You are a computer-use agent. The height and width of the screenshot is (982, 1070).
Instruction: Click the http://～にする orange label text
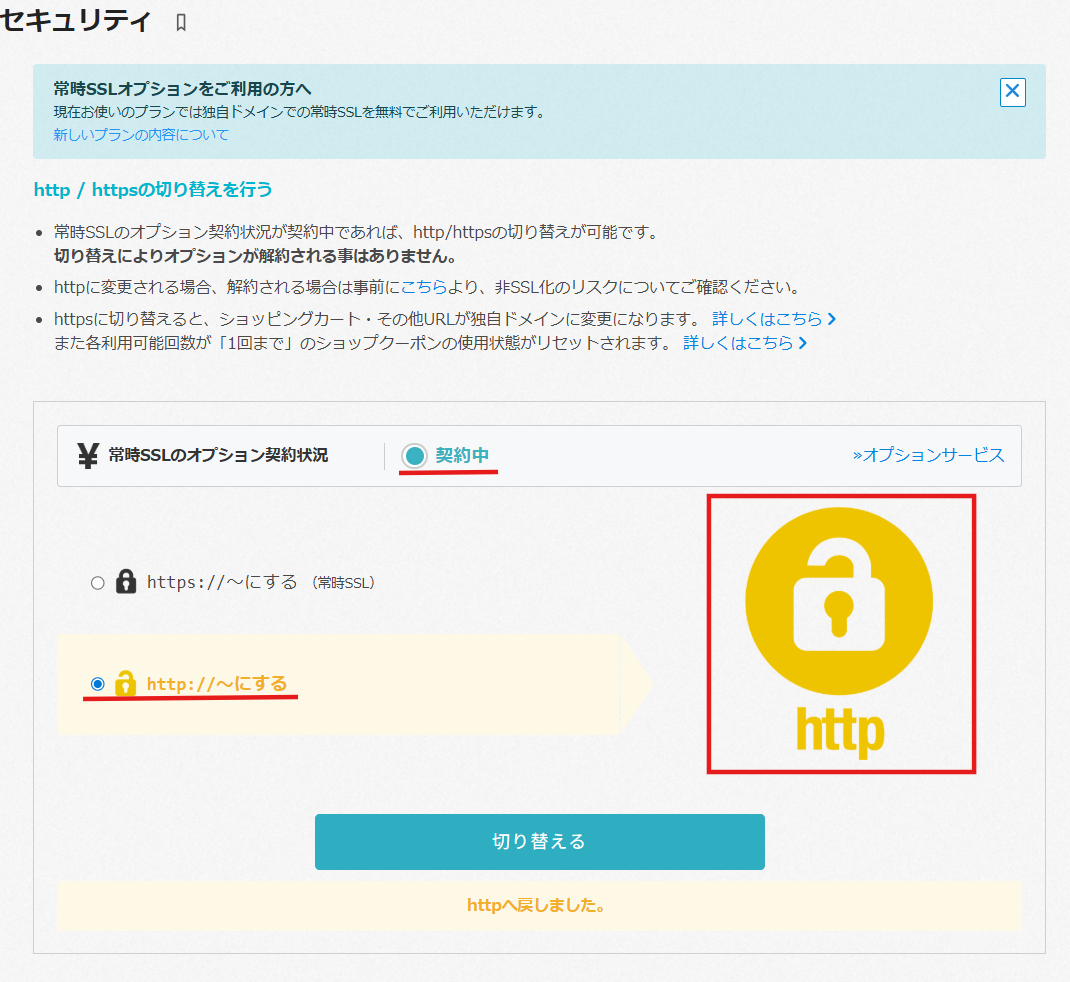(217, 684)
